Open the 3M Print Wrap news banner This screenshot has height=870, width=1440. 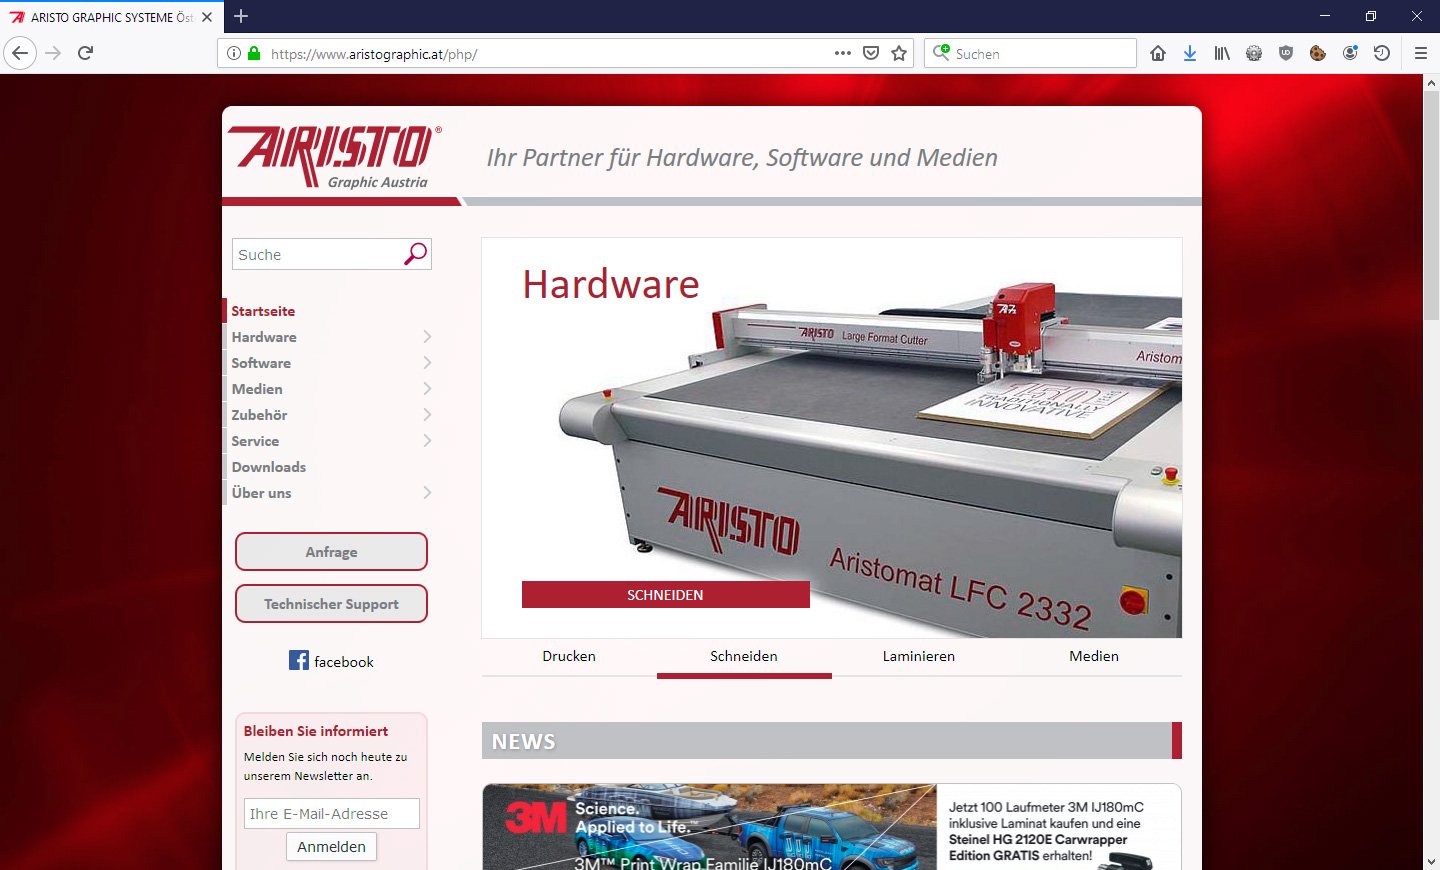point(831,826)
